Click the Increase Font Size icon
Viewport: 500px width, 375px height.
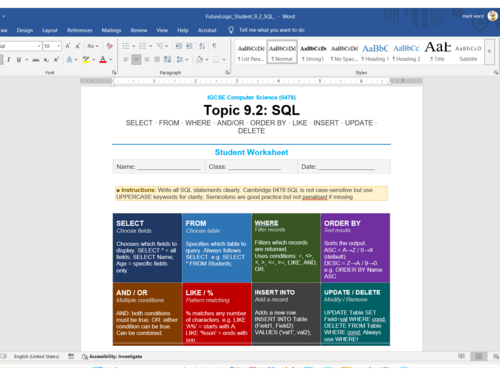pos(68,46)
